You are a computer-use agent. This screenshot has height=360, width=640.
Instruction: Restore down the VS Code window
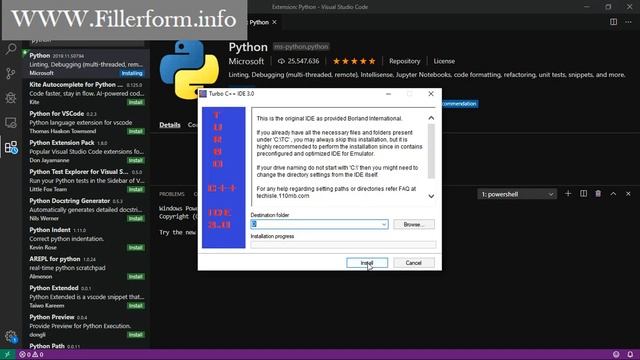[x=608, y=7]
